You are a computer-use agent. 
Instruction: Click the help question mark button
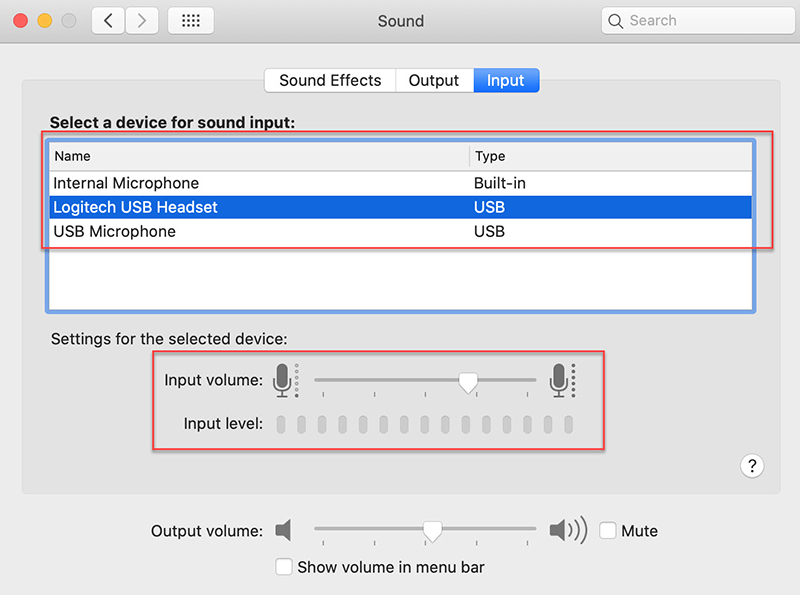[x=752, y=465]
